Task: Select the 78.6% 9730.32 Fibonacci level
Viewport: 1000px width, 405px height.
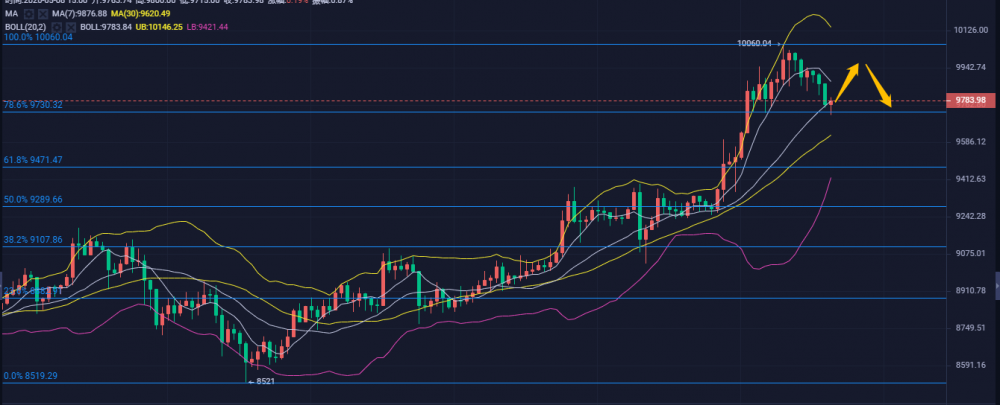Action: [34, 105]
